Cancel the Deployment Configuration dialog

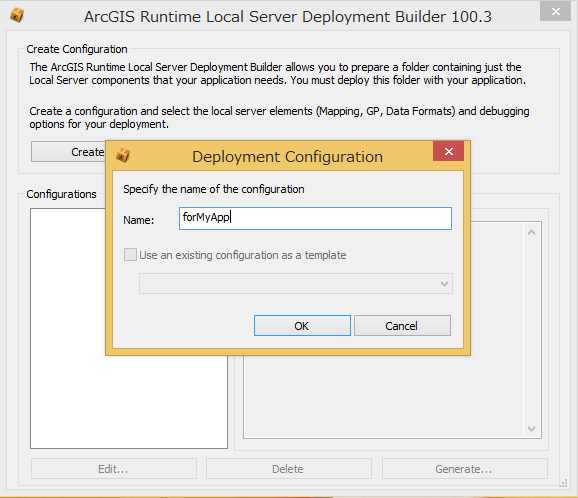(402, 325)
